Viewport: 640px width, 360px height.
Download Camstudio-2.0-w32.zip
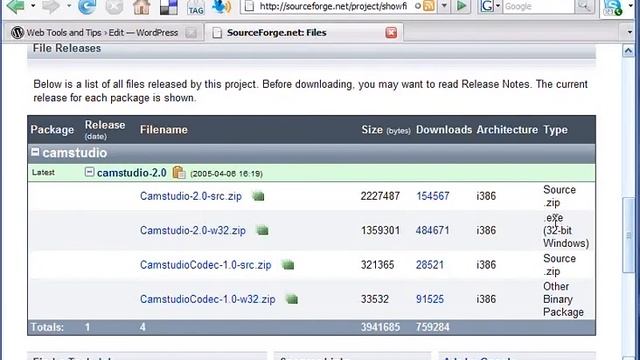tap(193, 231)
